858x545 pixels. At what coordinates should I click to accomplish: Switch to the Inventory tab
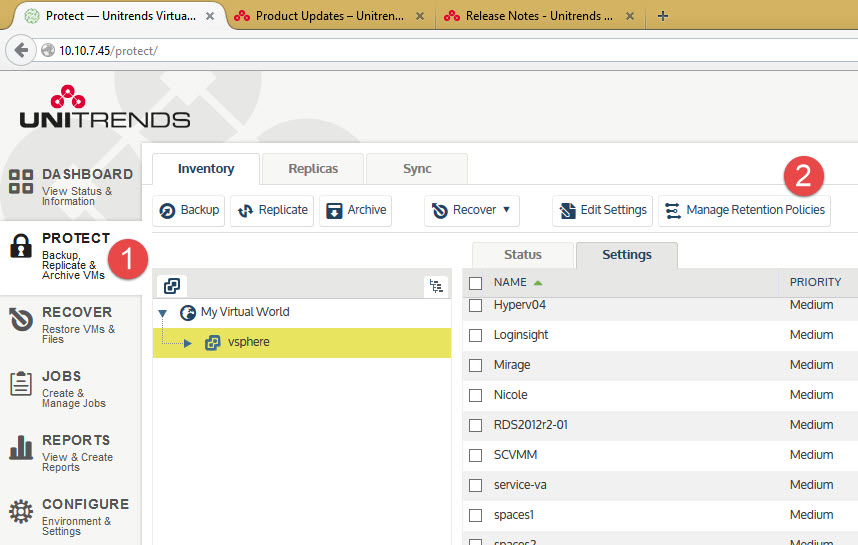point(206,169)
